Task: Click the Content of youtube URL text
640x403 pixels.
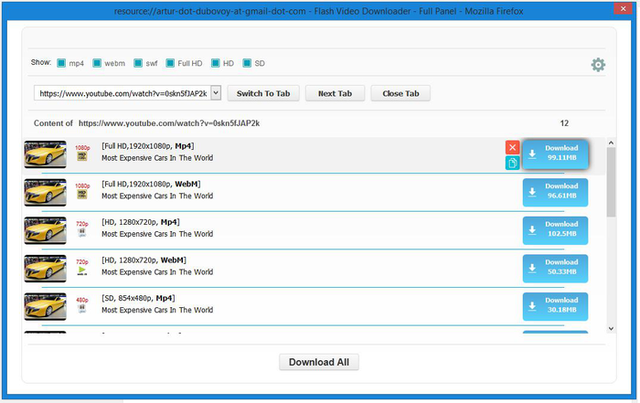Action: pyautogui.click(x=147, y=123)
